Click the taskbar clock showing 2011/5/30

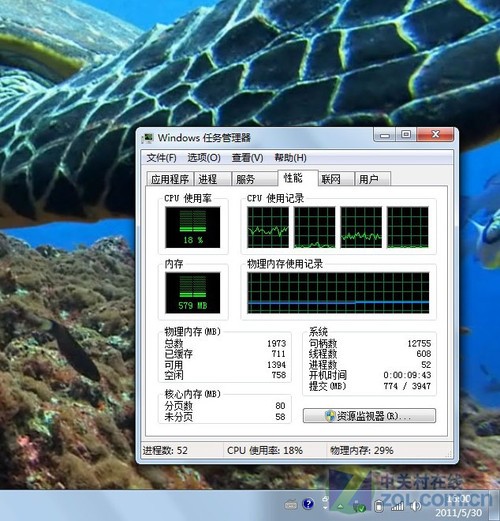click(459, 506)
